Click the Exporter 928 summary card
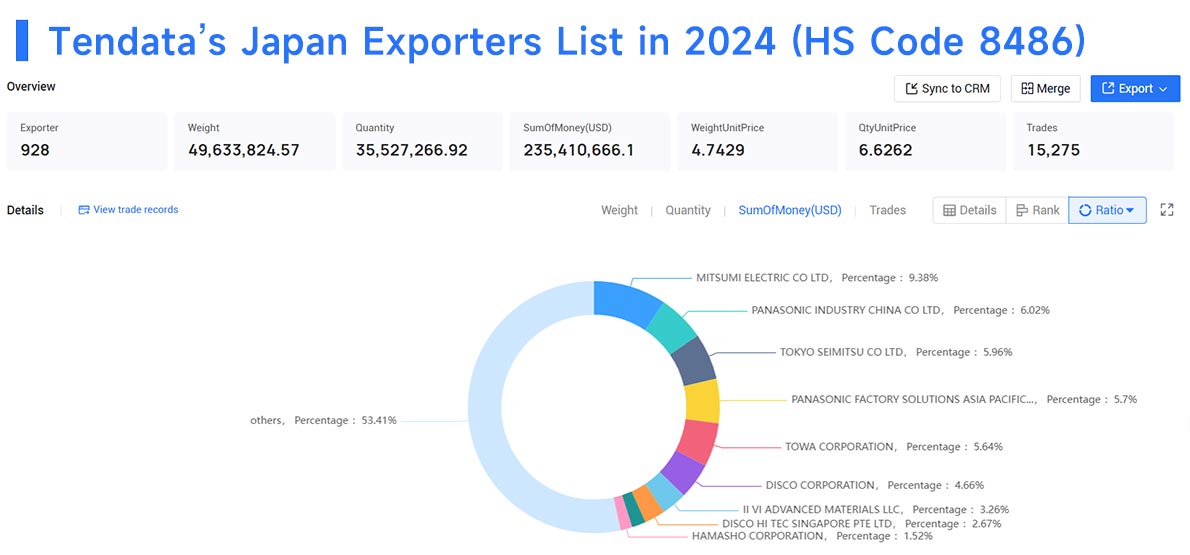1190x555 pixels. pos(87,141)
